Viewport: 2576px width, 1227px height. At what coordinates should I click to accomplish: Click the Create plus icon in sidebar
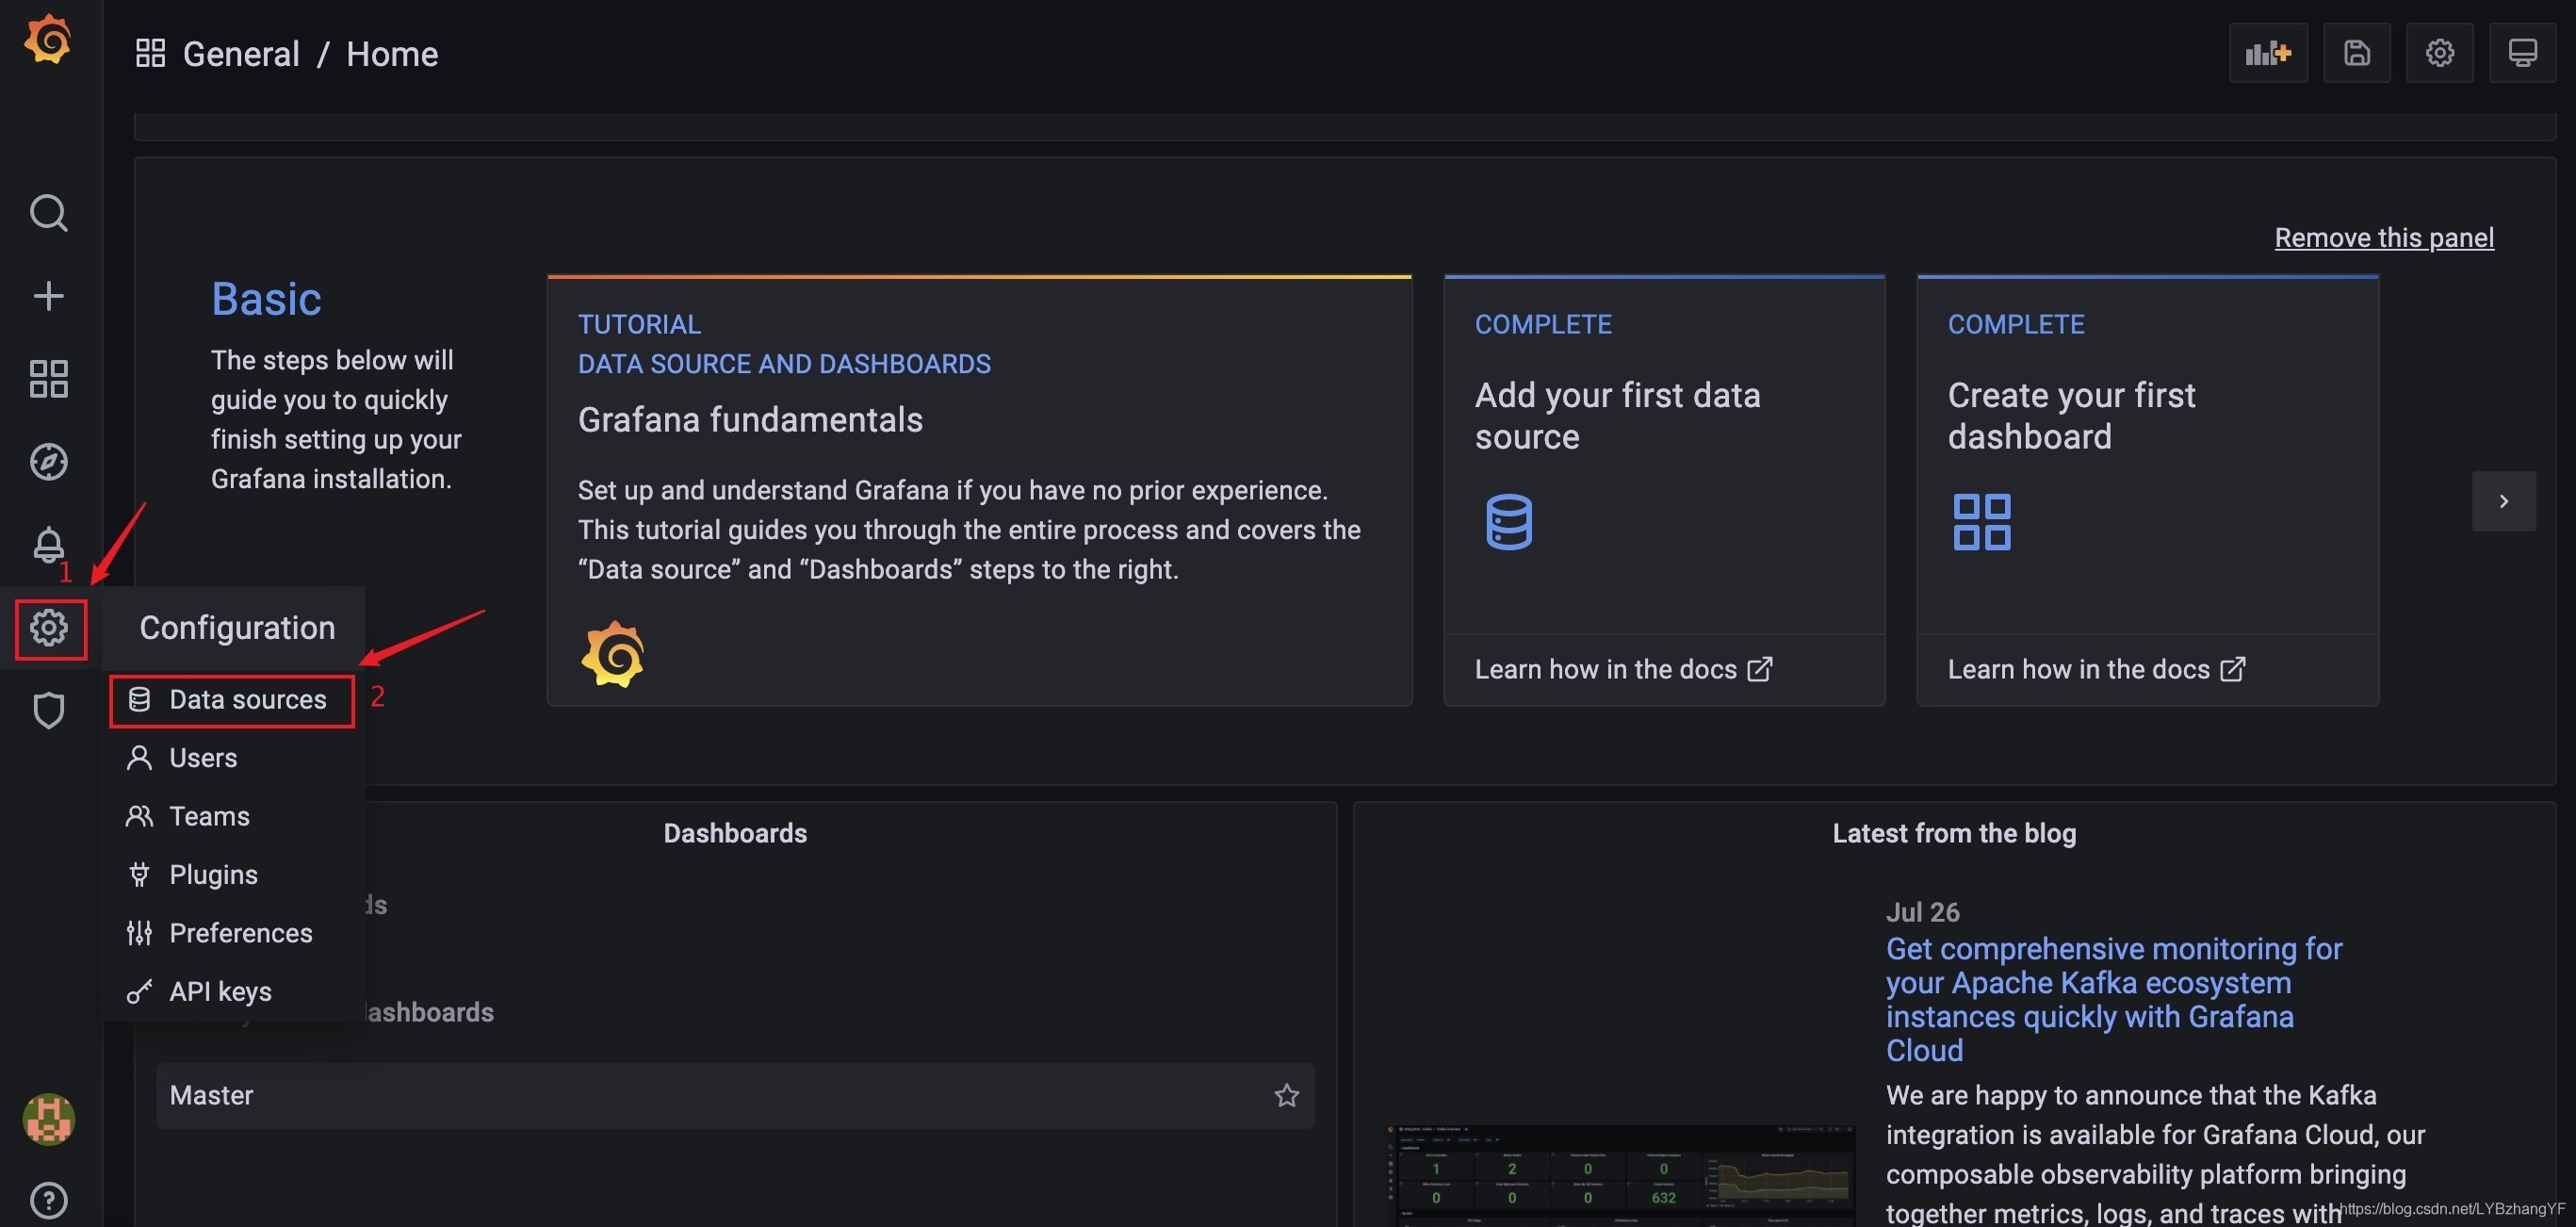(x=48, y=296)
